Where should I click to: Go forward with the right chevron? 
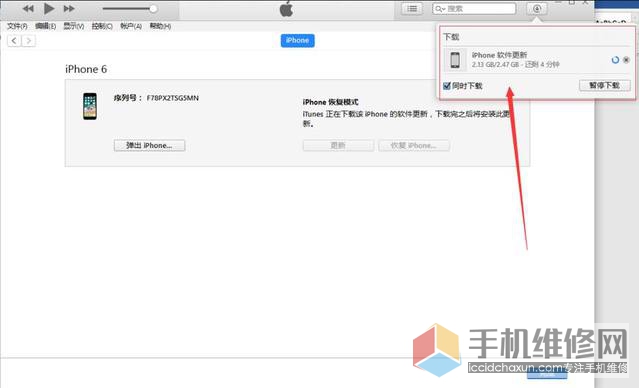coord(28,41)
